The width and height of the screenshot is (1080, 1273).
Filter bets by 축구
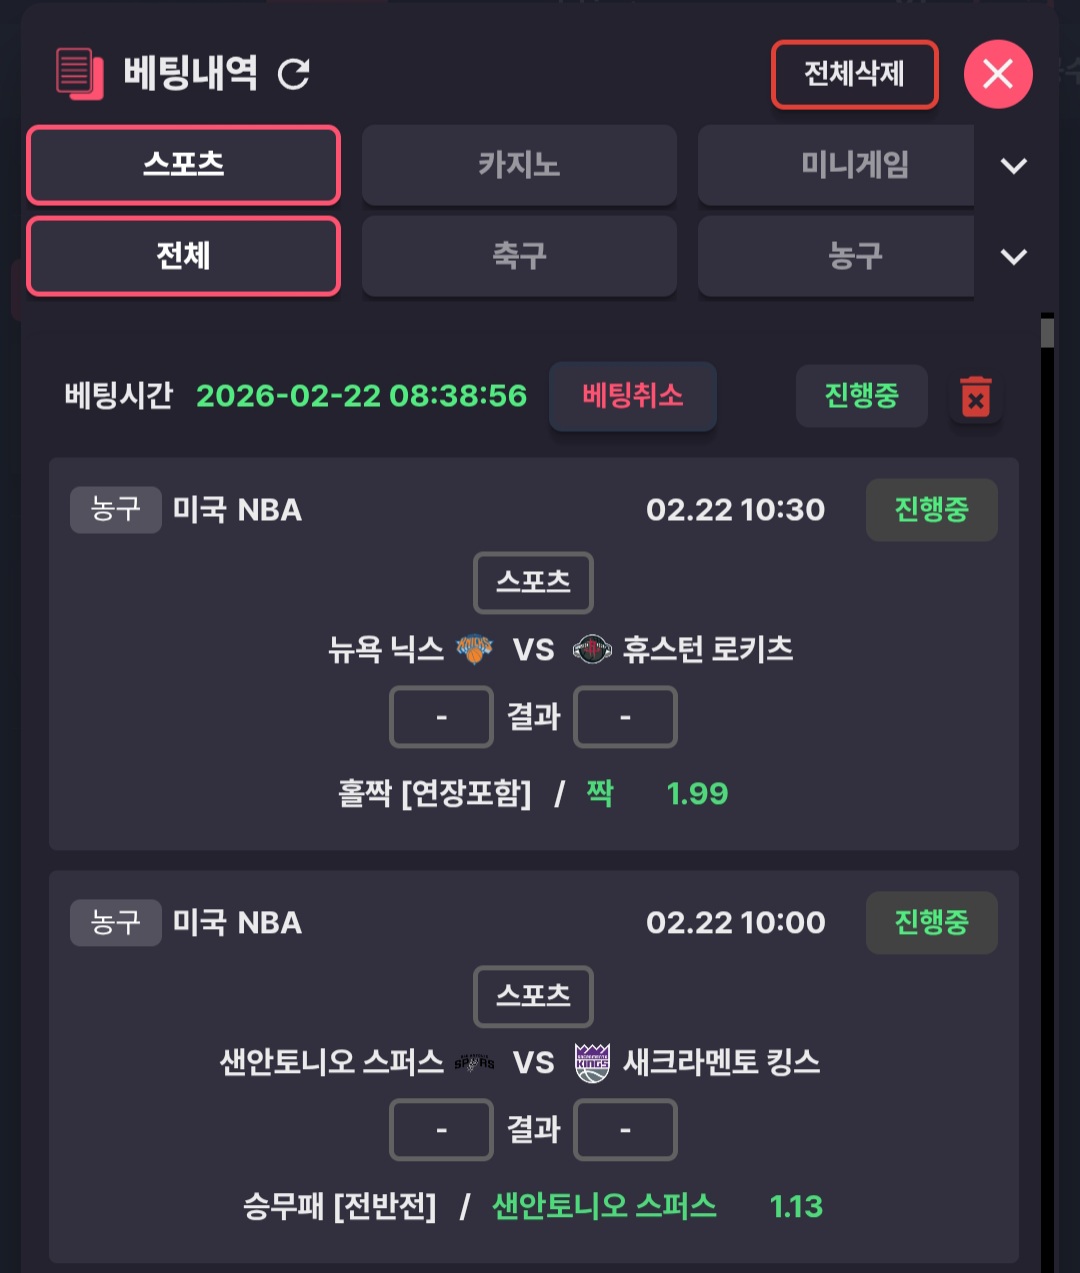coord(519,256)
